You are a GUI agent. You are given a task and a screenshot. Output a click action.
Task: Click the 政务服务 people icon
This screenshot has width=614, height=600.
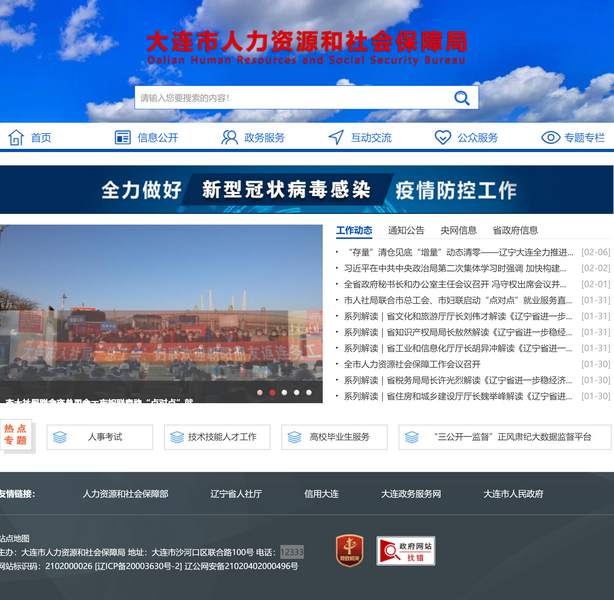229,138
